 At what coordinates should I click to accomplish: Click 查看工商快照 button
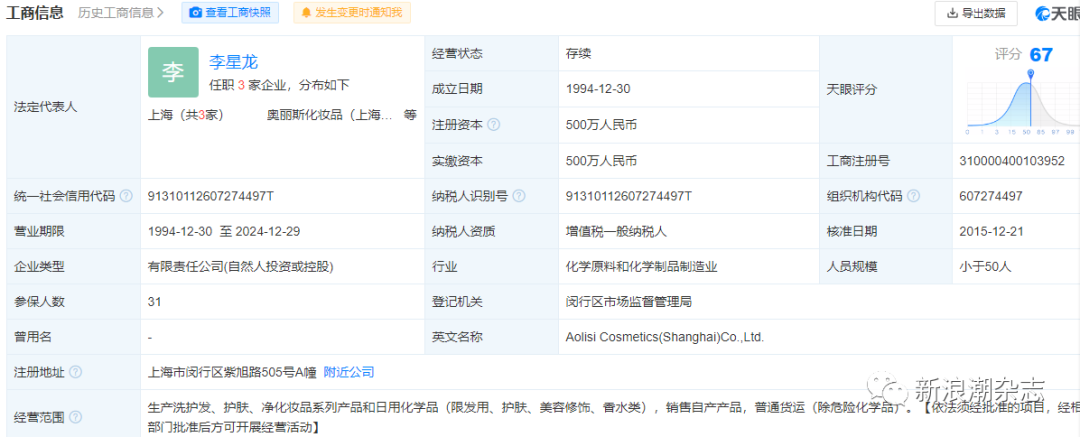pyautogui.click(x=230, y=12)
